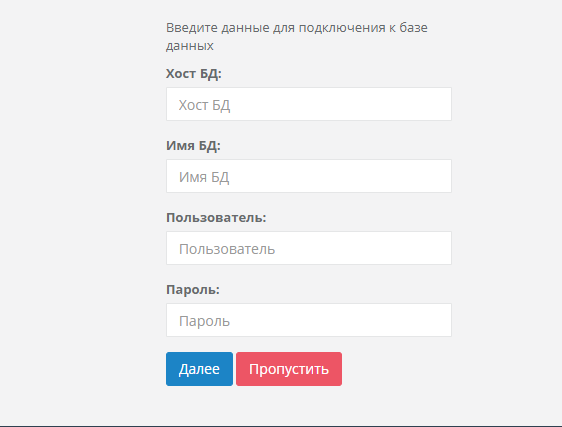Click the gray Пользователь placeholder text
Viewport: 562px width, 427px height.
227,249
